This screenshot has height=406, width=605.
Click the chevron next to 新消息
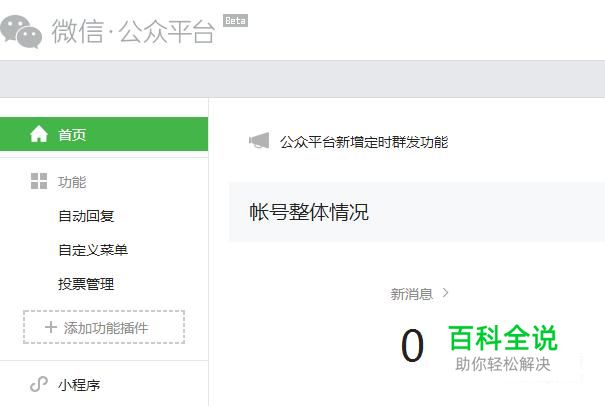pyautogui.click(x=445, y=293)
